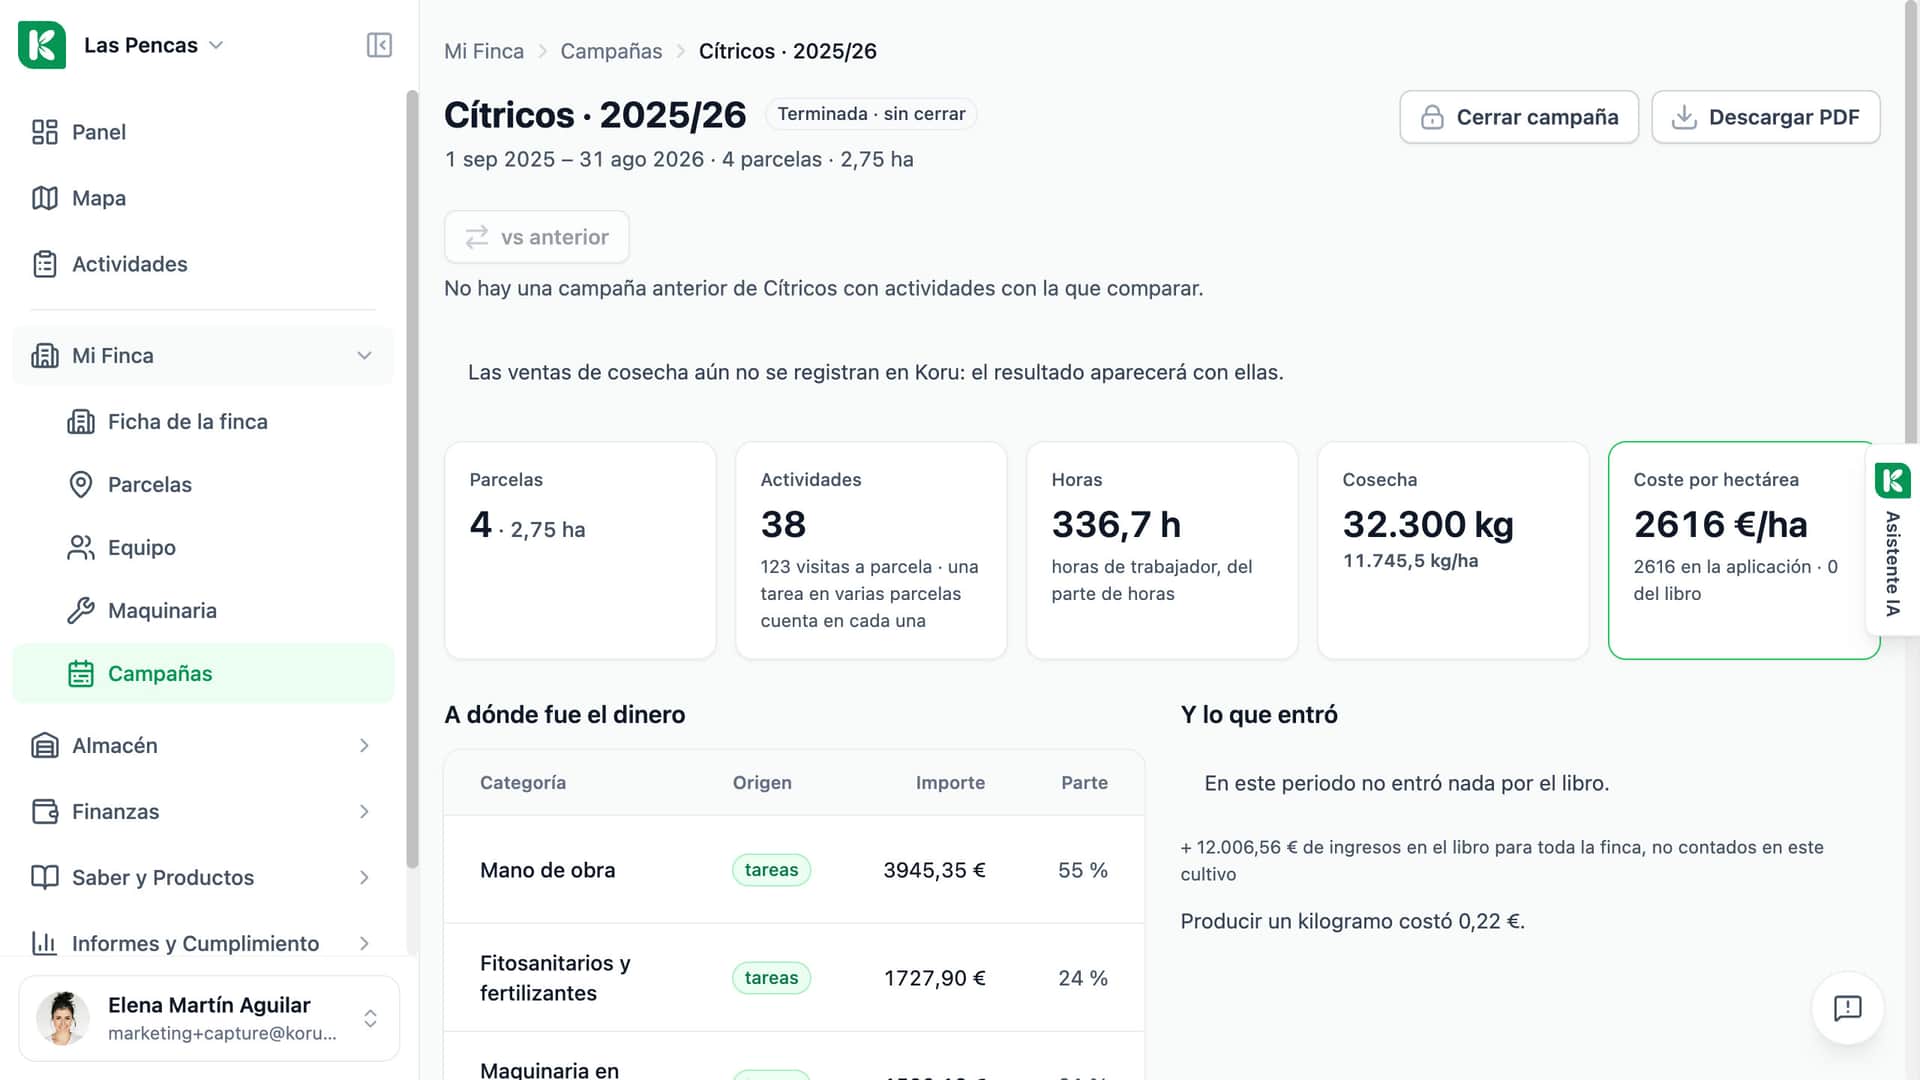This screenshot has height=1080, width=1920.
Task: Click the sidebar vertical scrollbar
Action: (x=412, y=480)
